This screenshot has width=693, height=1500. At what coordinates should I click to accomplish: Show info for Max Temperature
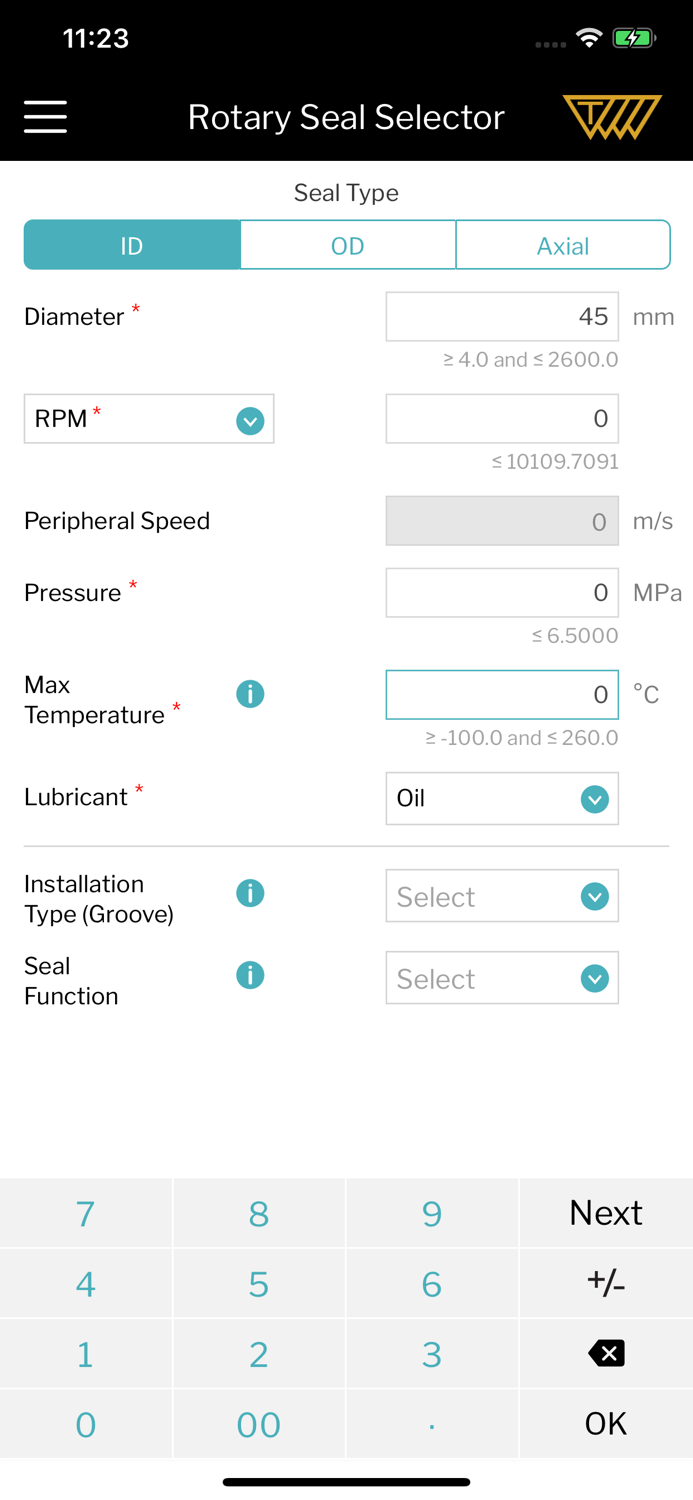pos(250,694)
